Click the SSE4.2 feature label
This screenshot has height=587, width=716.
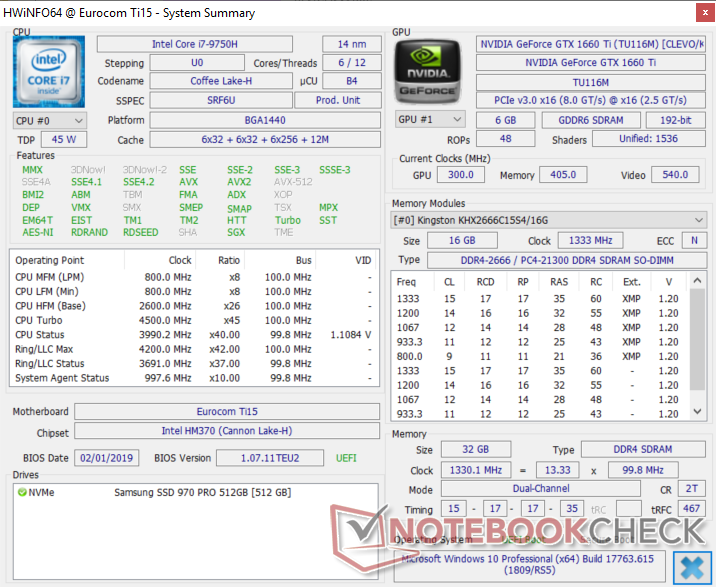point(139,182)
